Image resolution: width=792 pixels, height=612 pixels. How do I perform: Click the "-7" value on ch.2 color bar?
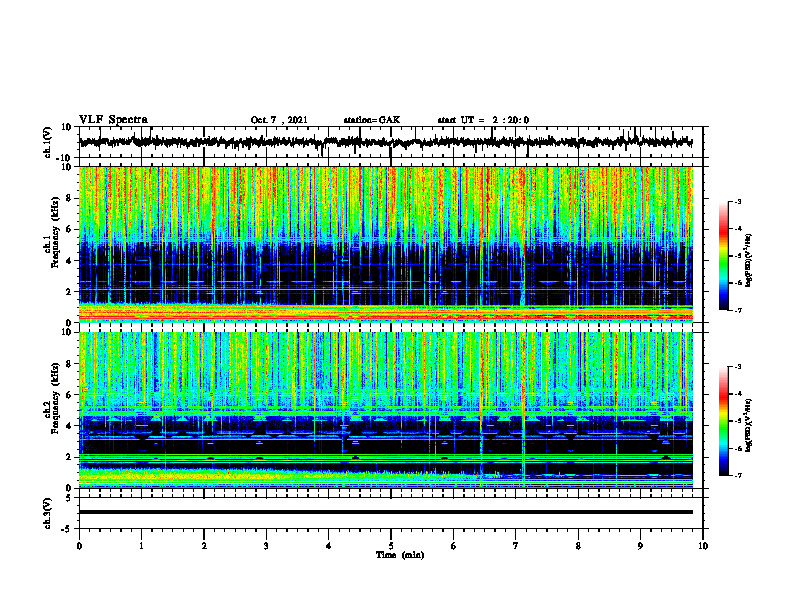[x=737, y=476]
